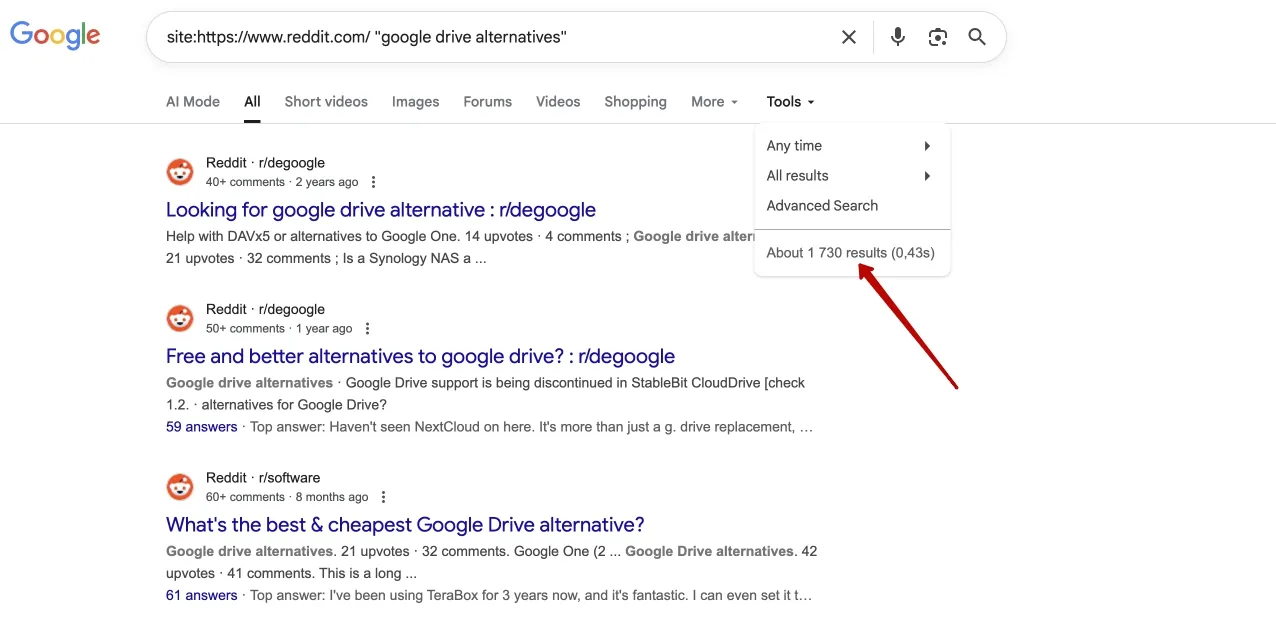
Task: Expand the 'All results' filter submenu
Action: tap(852, 176)
